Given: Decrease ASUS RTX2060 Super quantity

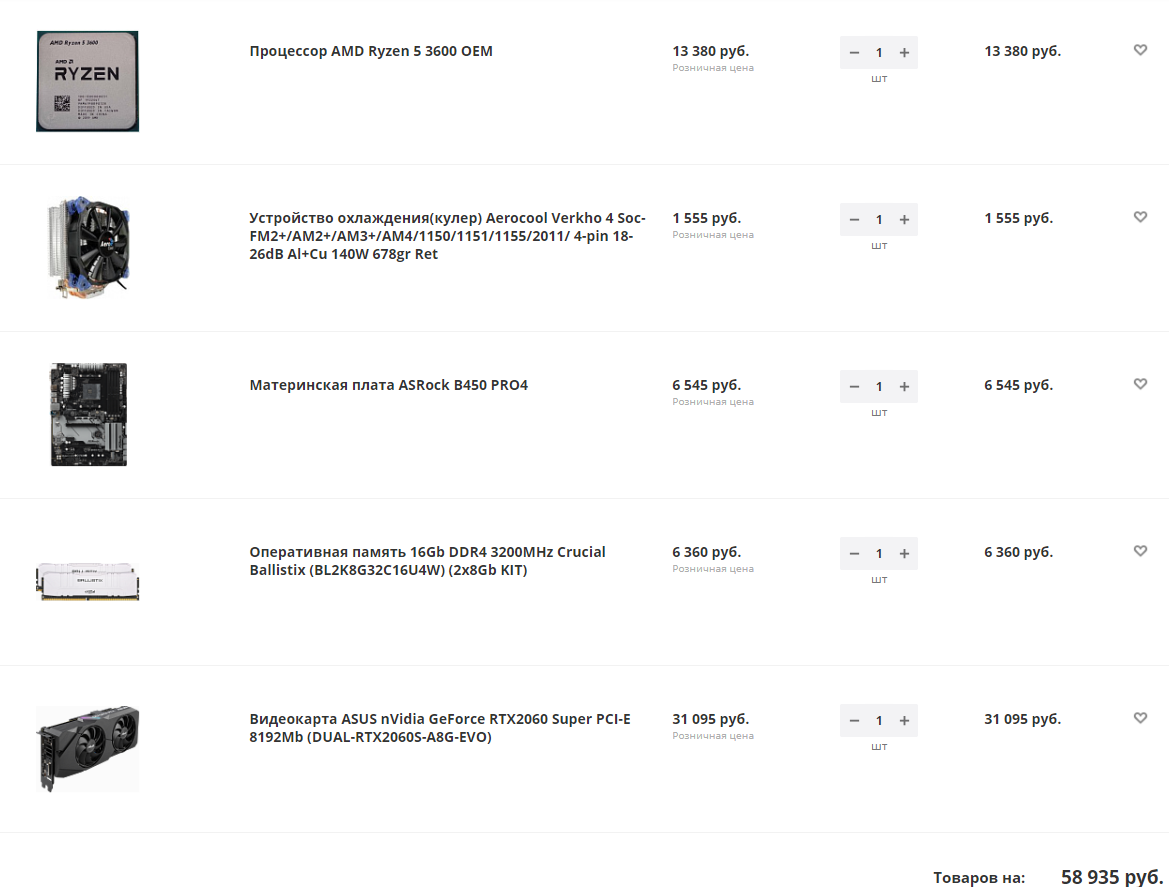Looking at the screenshot, I should (854, 720).
